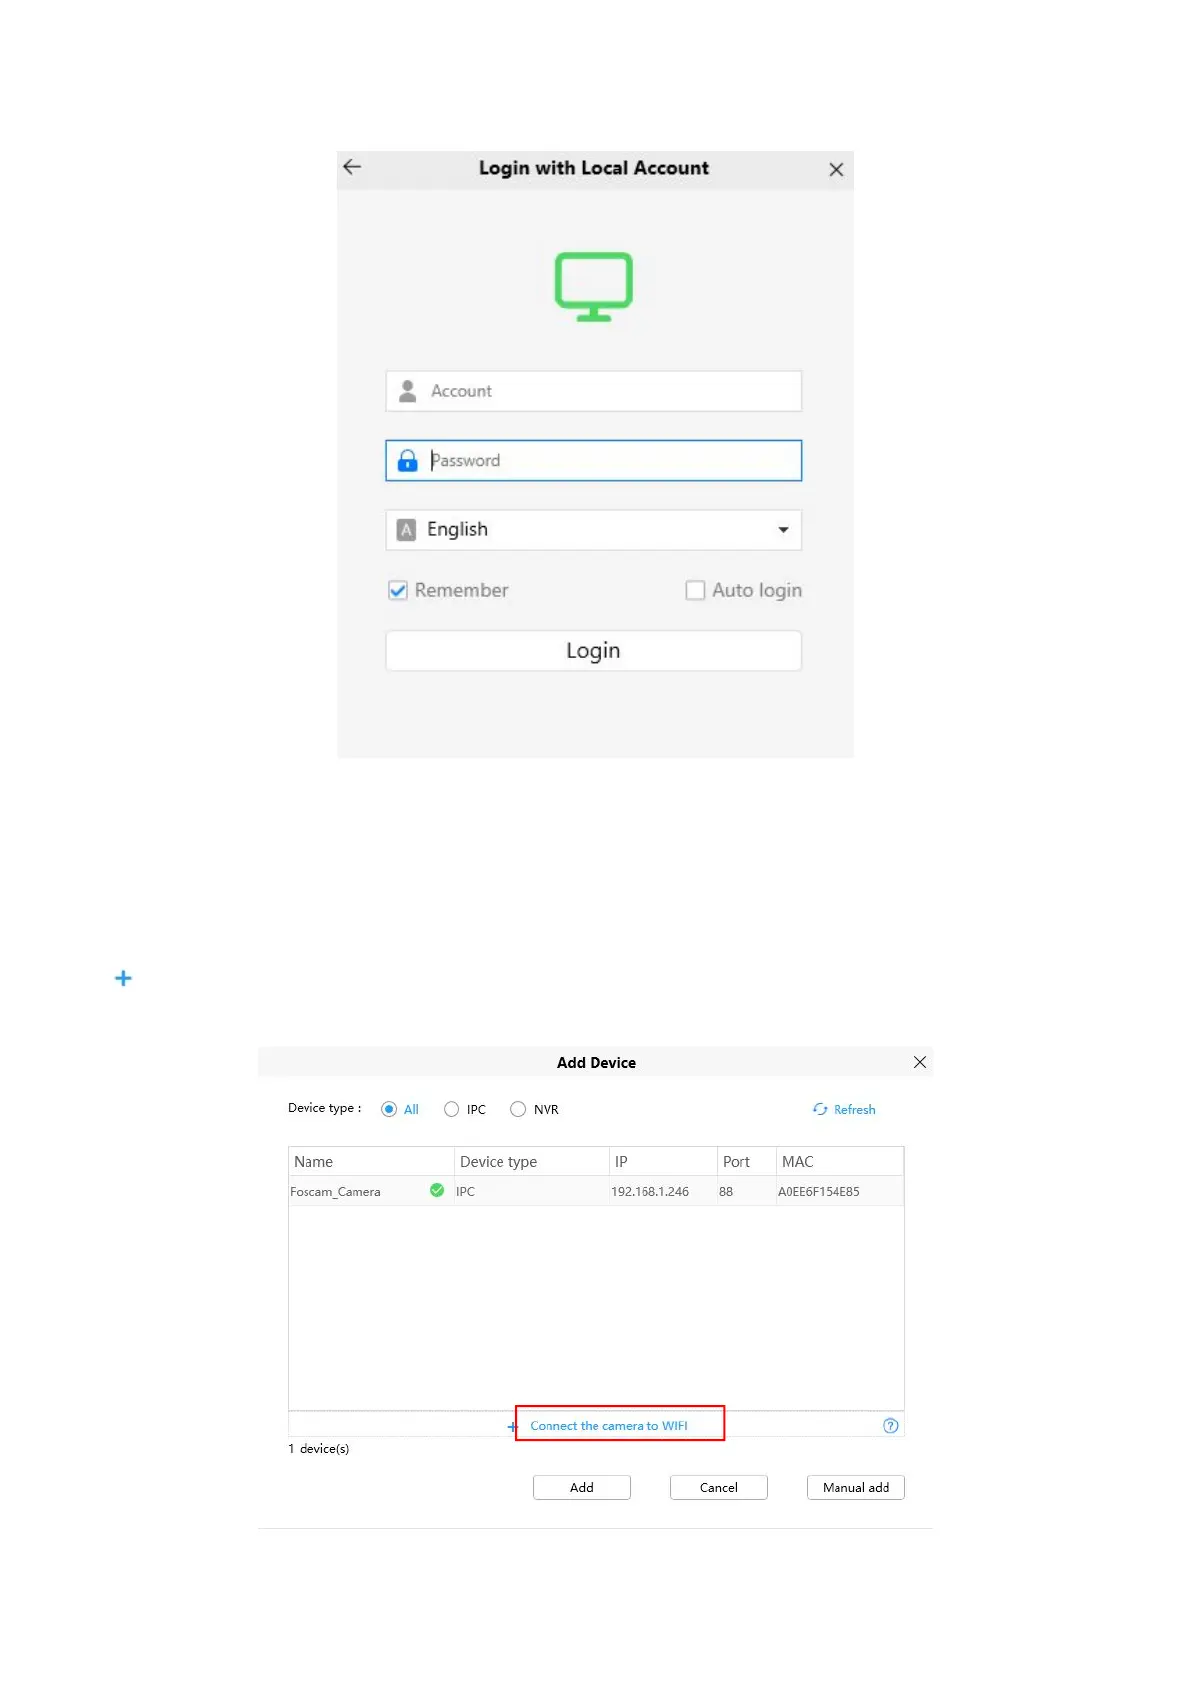This screenshot has width=1191, height=1684.
Task: Click the person icon in Account field
Action: (408, 391)
